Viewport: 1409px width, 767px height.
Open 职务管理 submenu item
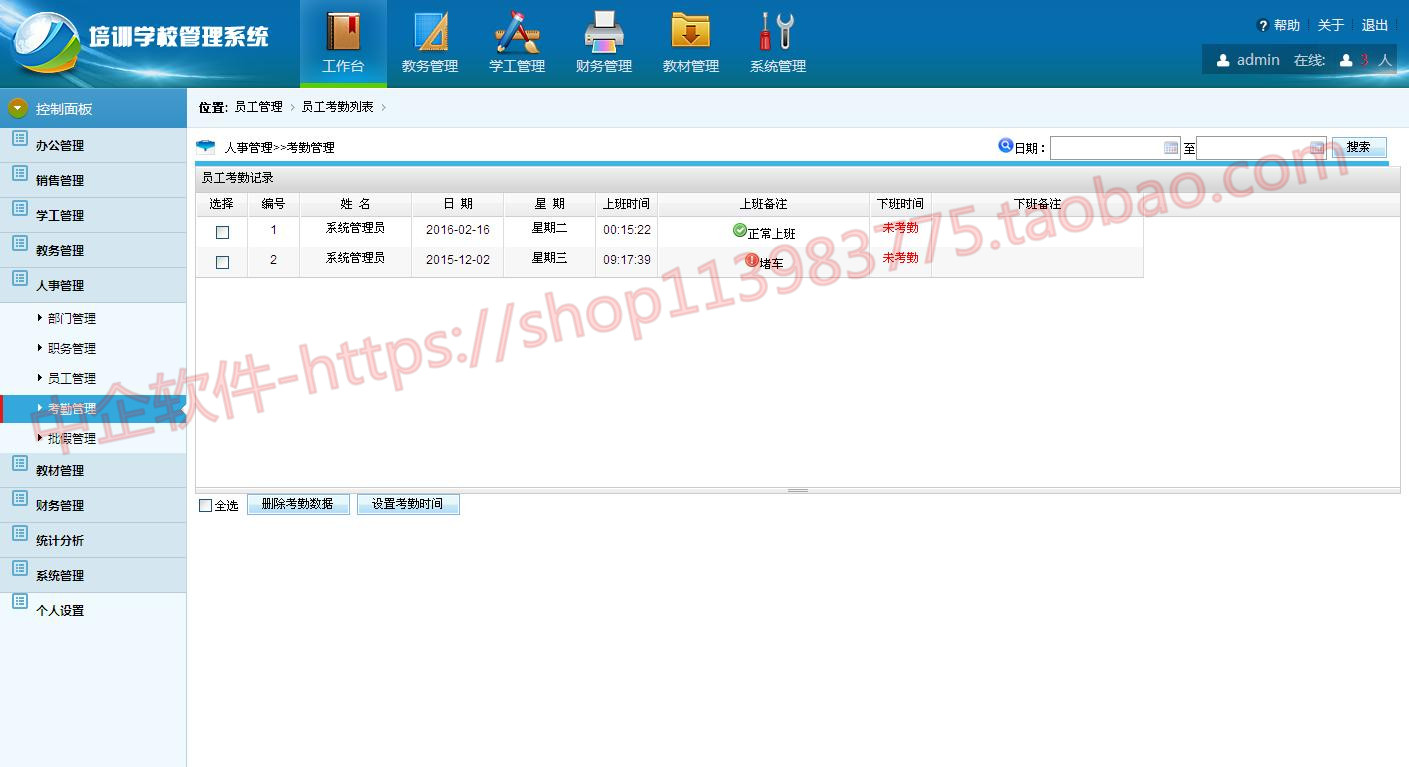point(72,349)
